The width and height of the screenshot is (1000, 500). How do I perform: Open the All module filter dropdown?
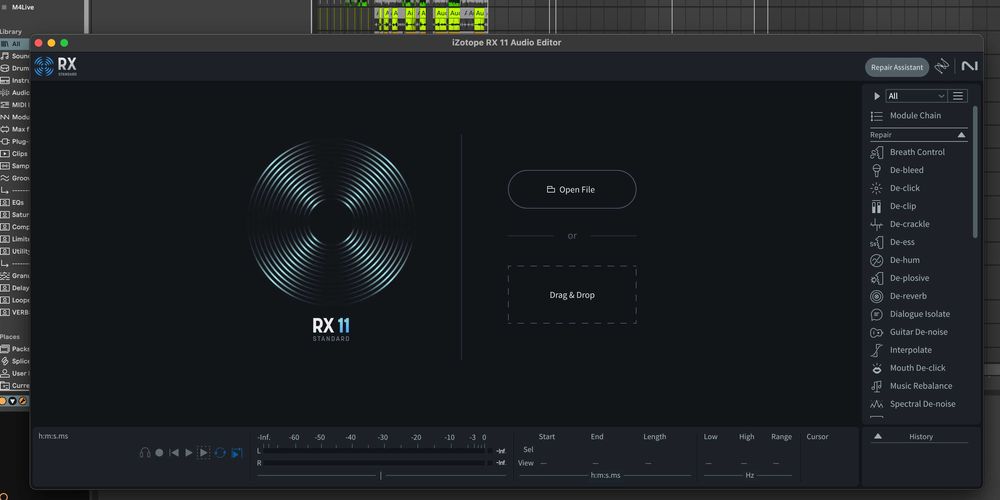point(916,96)
